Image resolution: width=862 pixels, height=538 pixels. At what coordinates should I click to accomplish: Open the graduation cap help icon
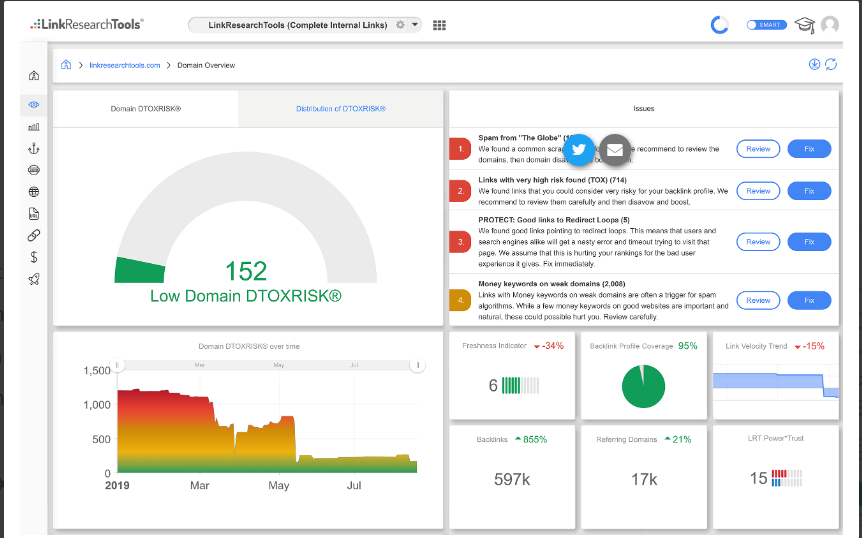coord(805,25)
